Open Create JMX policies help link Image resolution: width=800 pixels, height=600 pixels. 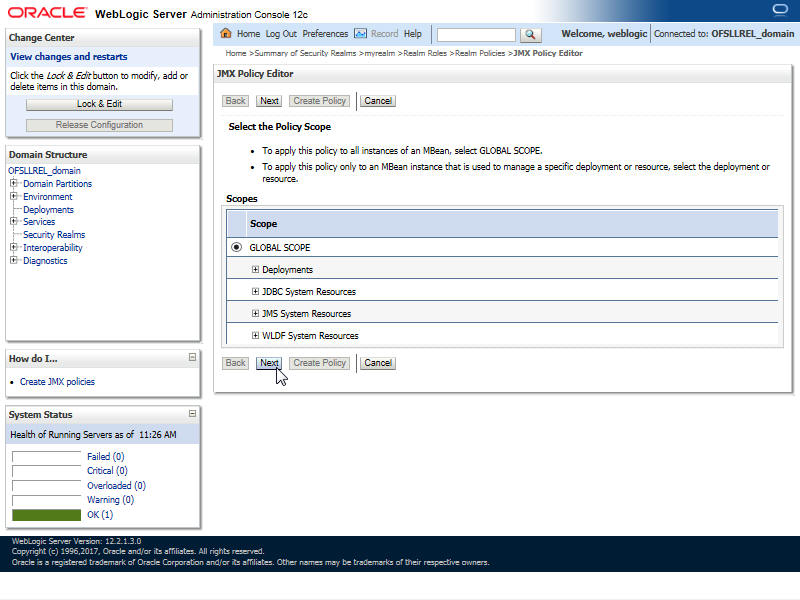click(x=57, y=382)
